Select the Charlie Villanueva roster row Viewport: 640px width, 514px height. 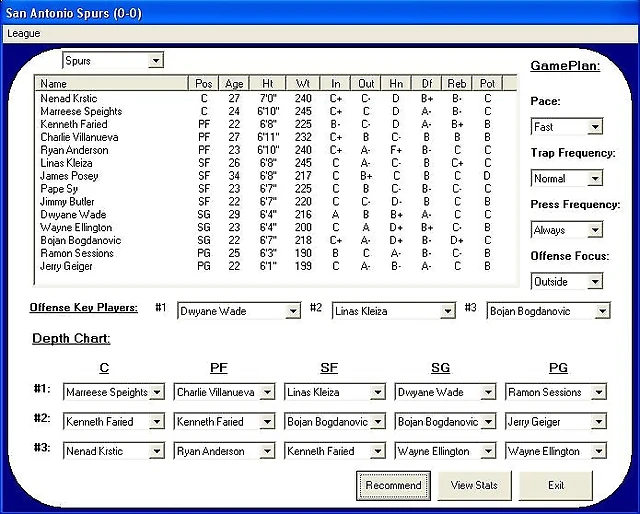pyautogui.click(x=276, y=137)
